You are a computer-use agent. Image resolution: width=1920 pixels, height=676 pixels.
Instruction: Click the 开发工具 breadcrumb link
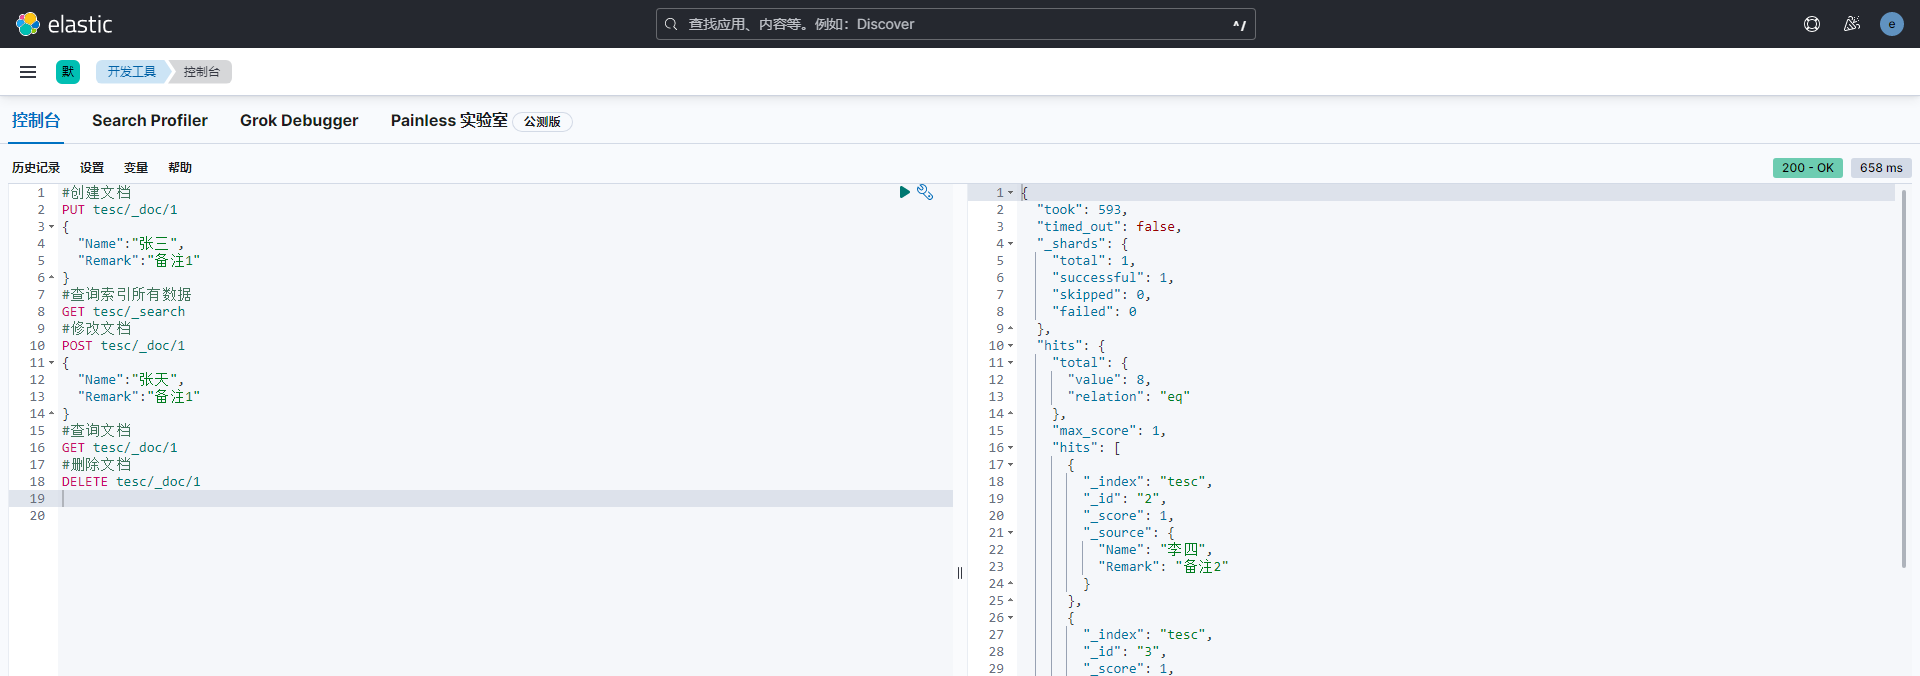[132, 72]
